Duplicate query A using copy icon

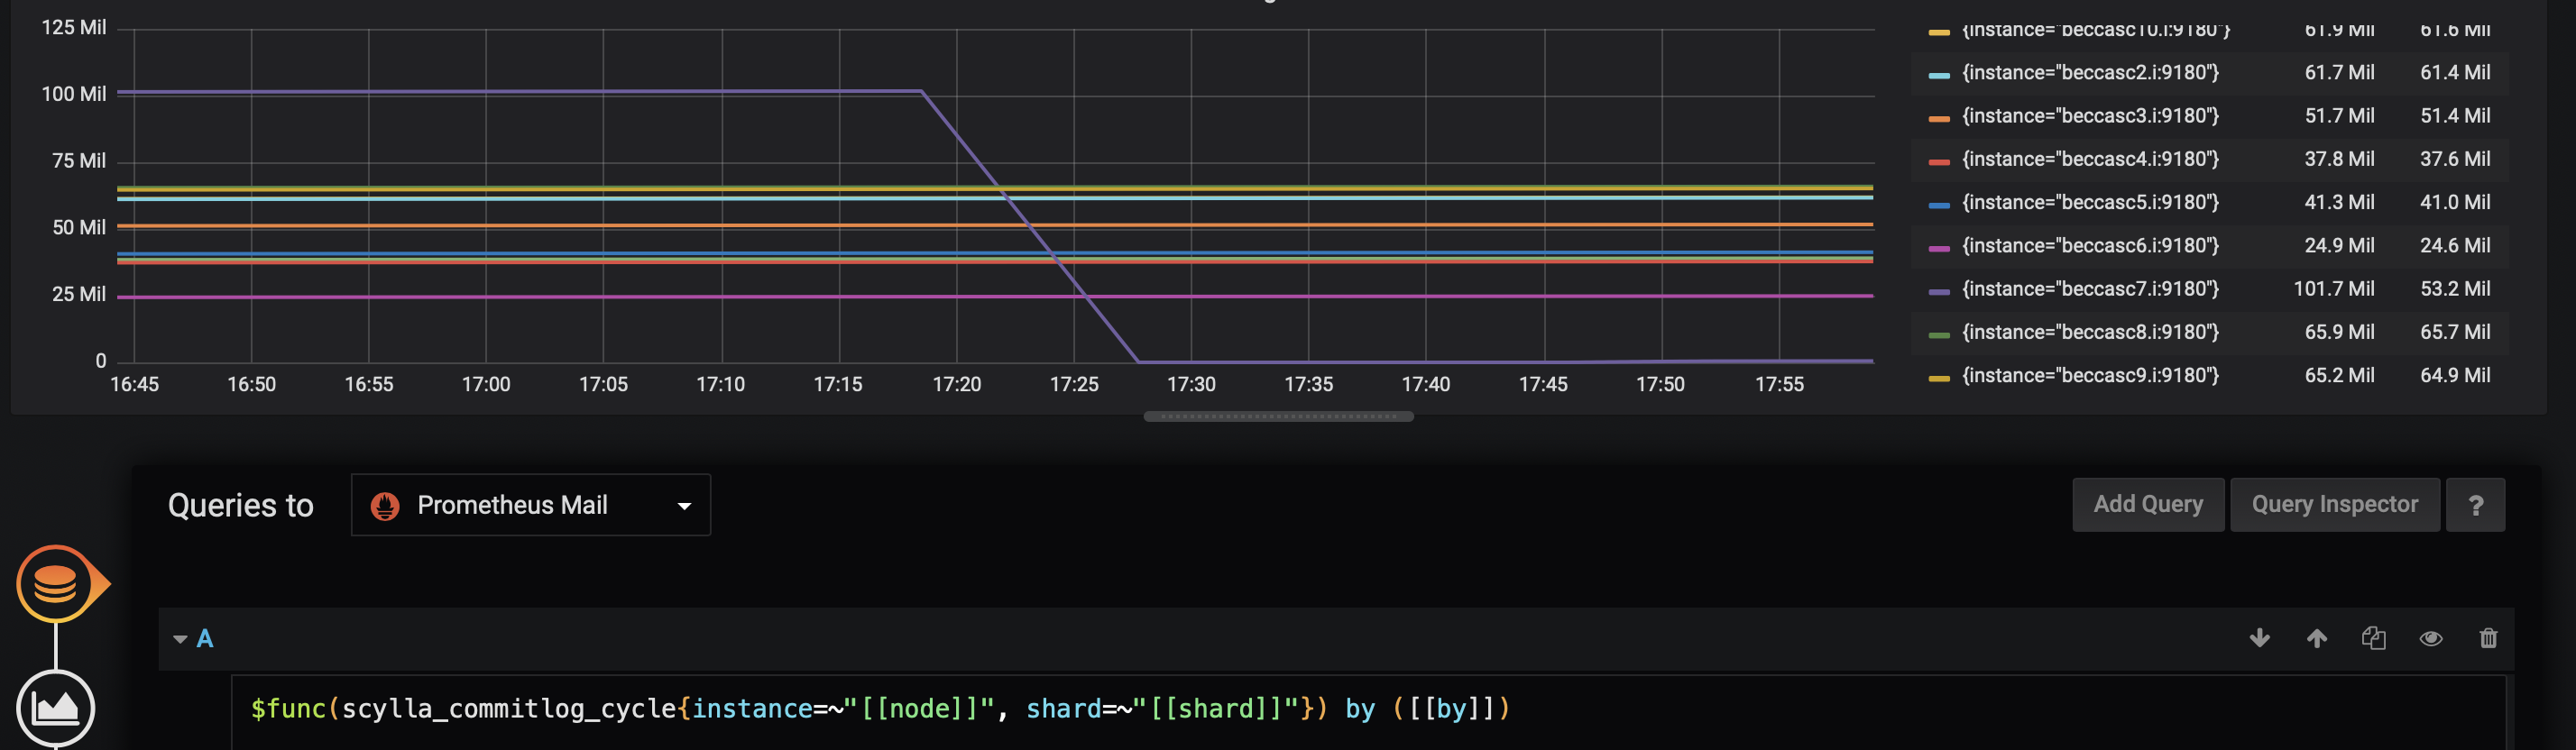click(2373, 638)
